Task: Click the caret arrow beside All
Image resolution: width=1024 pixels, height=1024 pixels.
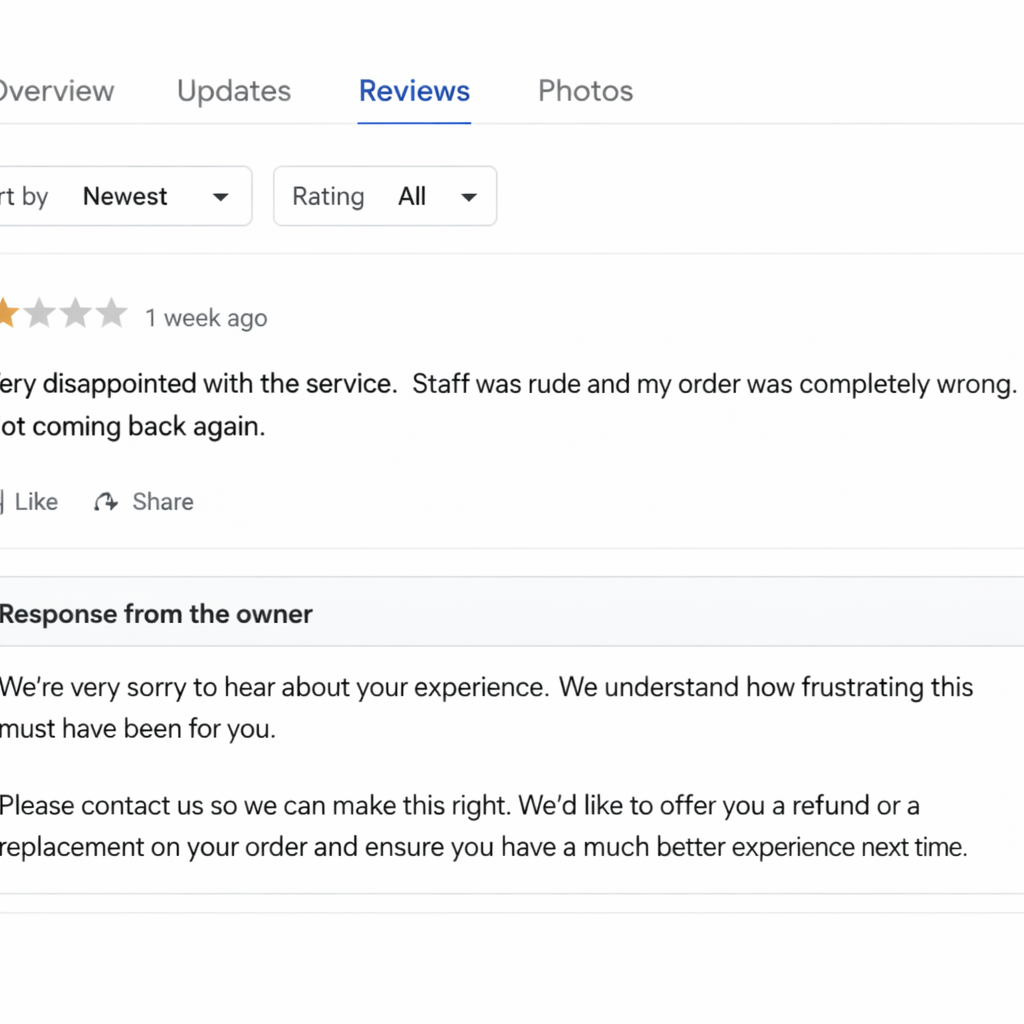Action: coord(468,197)
